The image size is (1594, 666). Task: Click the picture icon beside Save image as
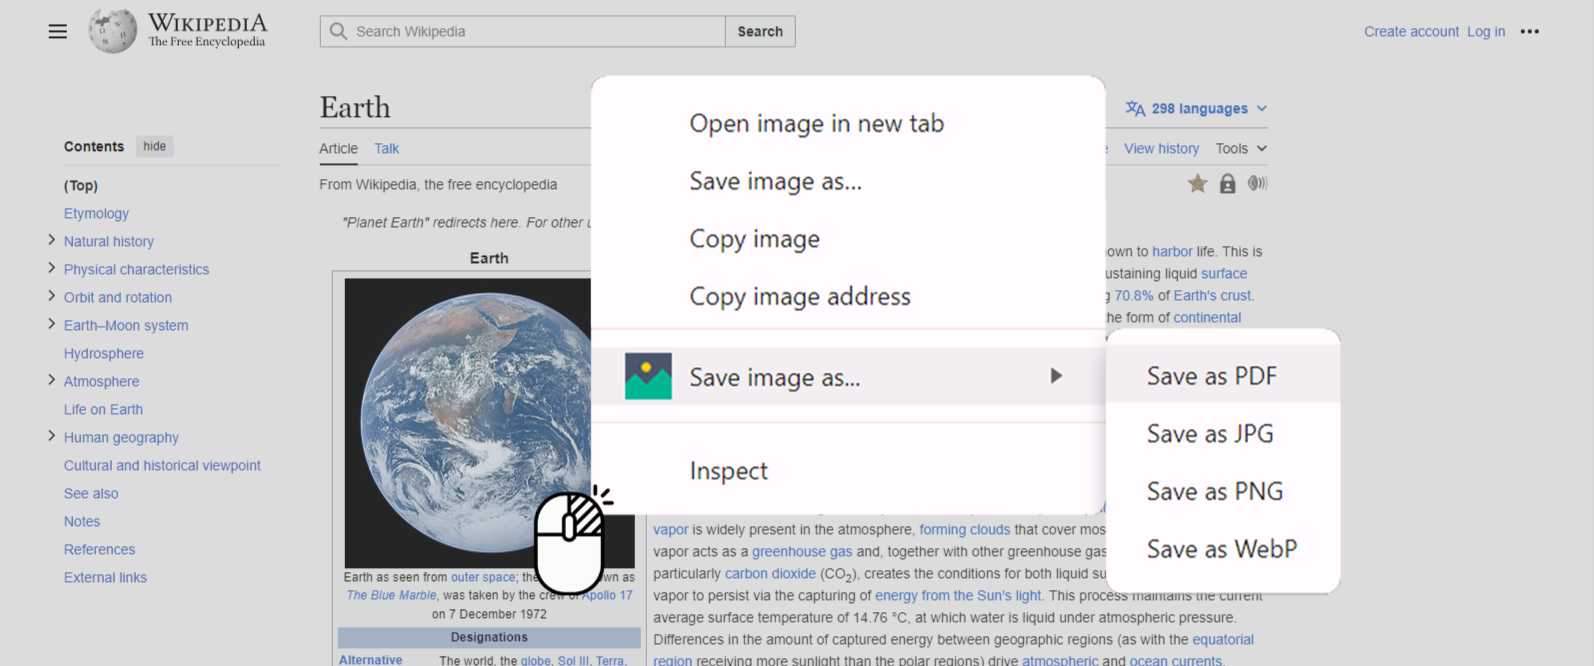648,376
